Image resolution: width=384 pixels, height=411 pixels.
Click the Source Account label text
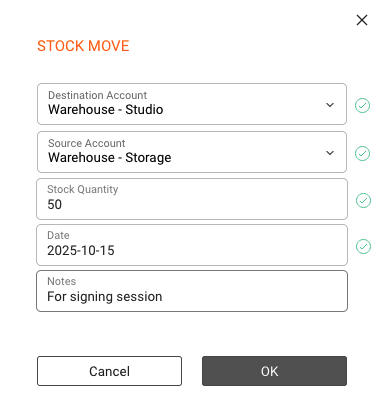(x=87, y=143)
